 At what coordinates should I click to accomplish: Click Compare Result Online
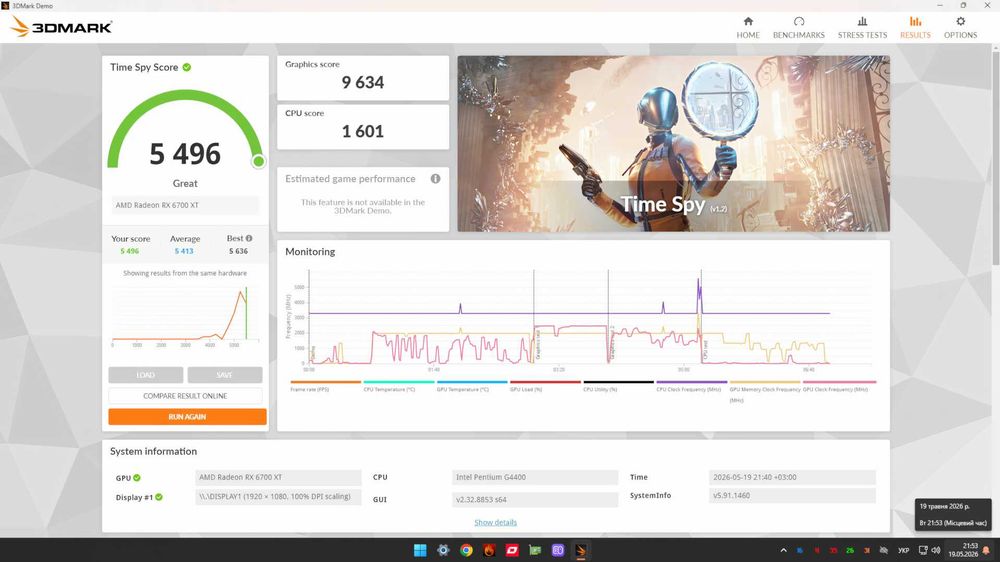185,396
